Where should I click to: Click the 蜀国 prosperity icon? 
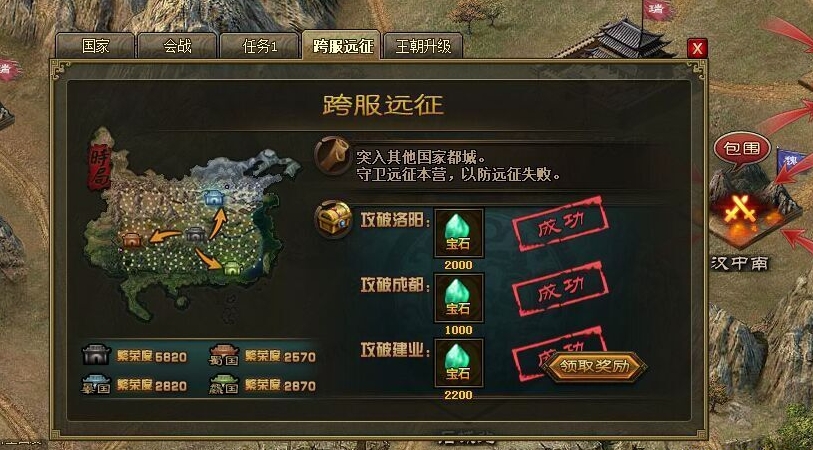(x=223, y=356)
